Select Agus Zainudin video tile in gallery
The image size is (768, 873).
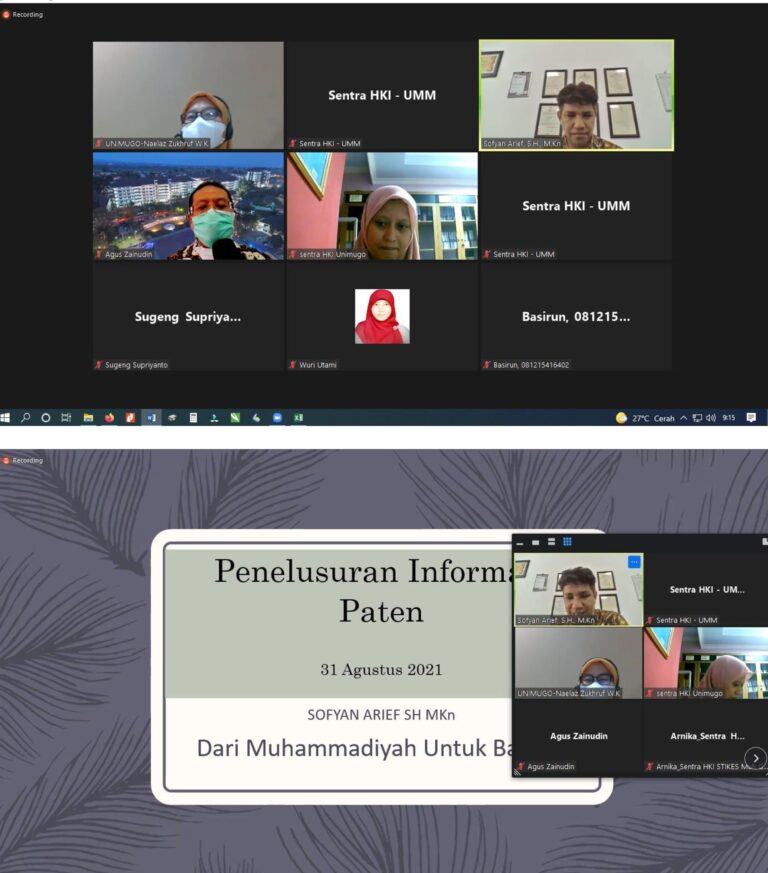(188, 206)
